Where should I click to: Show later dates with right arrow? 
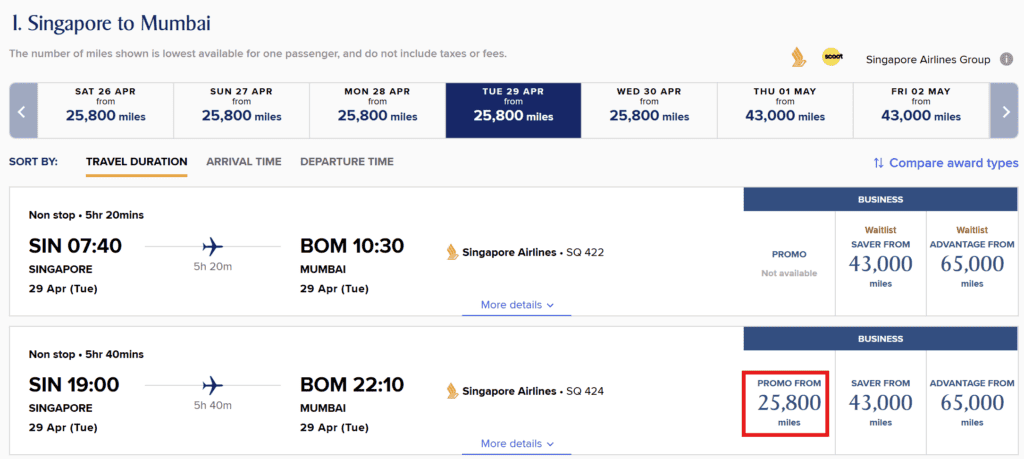click(1004, 110)
